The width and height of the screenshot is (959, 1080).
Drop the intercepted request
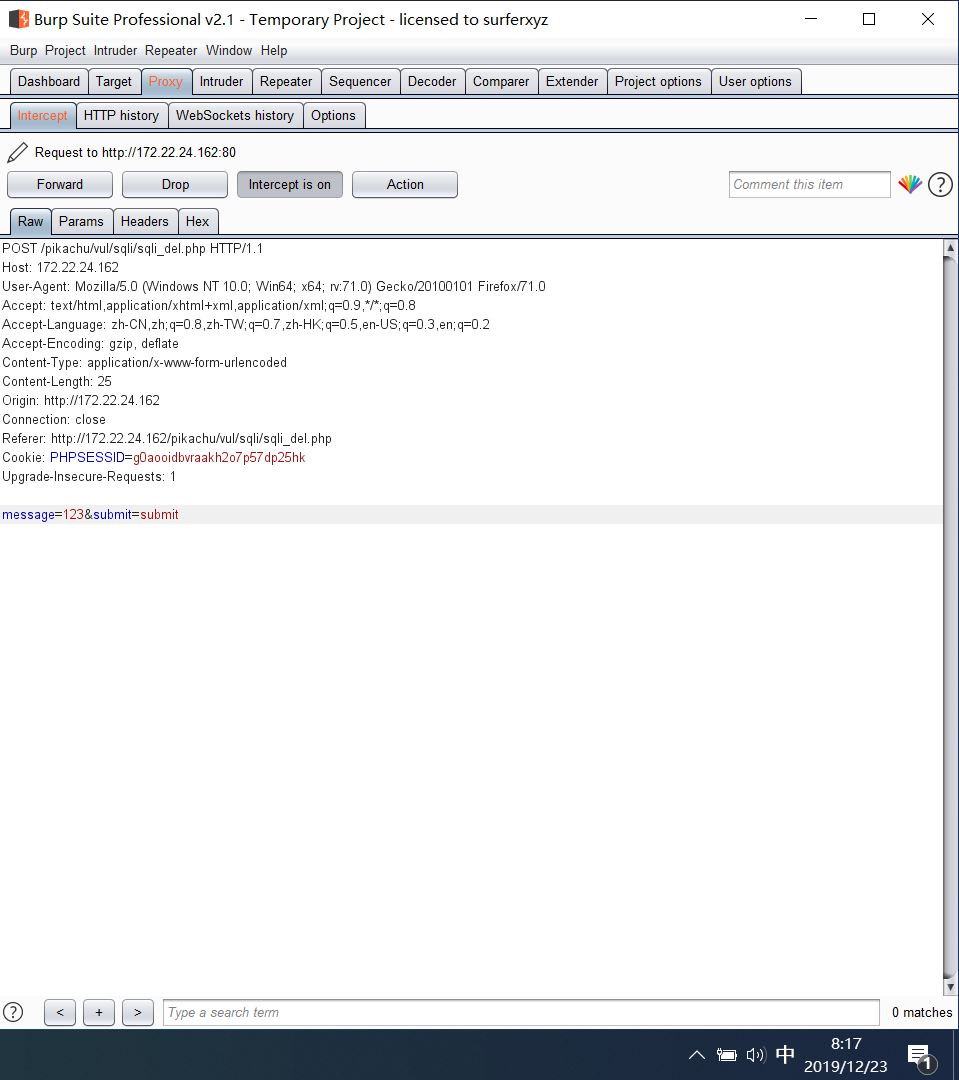[x=175, y=185]
